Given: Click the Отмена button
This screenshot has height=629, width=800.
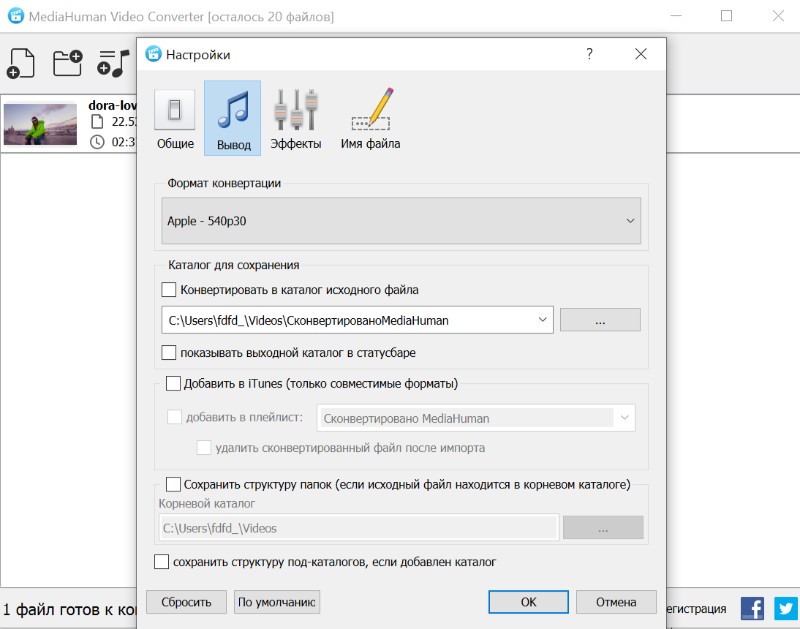Looking at the screenshot, I should pos(616,602).
